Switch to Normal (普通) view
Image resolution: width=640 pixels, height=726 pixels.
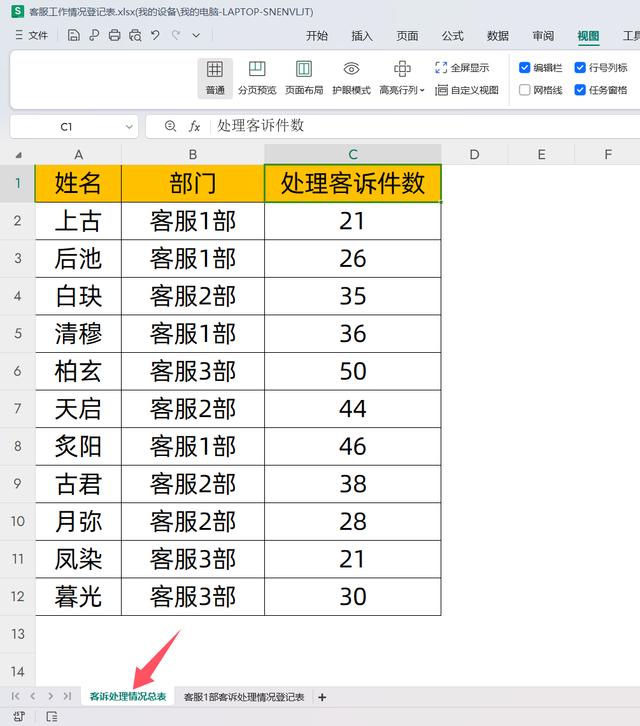[215, 77]
